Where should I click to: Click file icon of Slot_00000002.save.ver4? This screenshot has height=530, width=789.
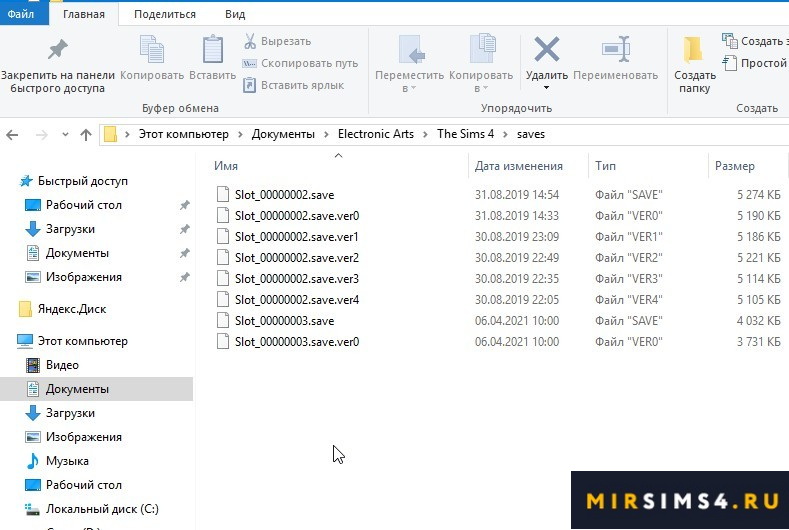pos(223,299)
